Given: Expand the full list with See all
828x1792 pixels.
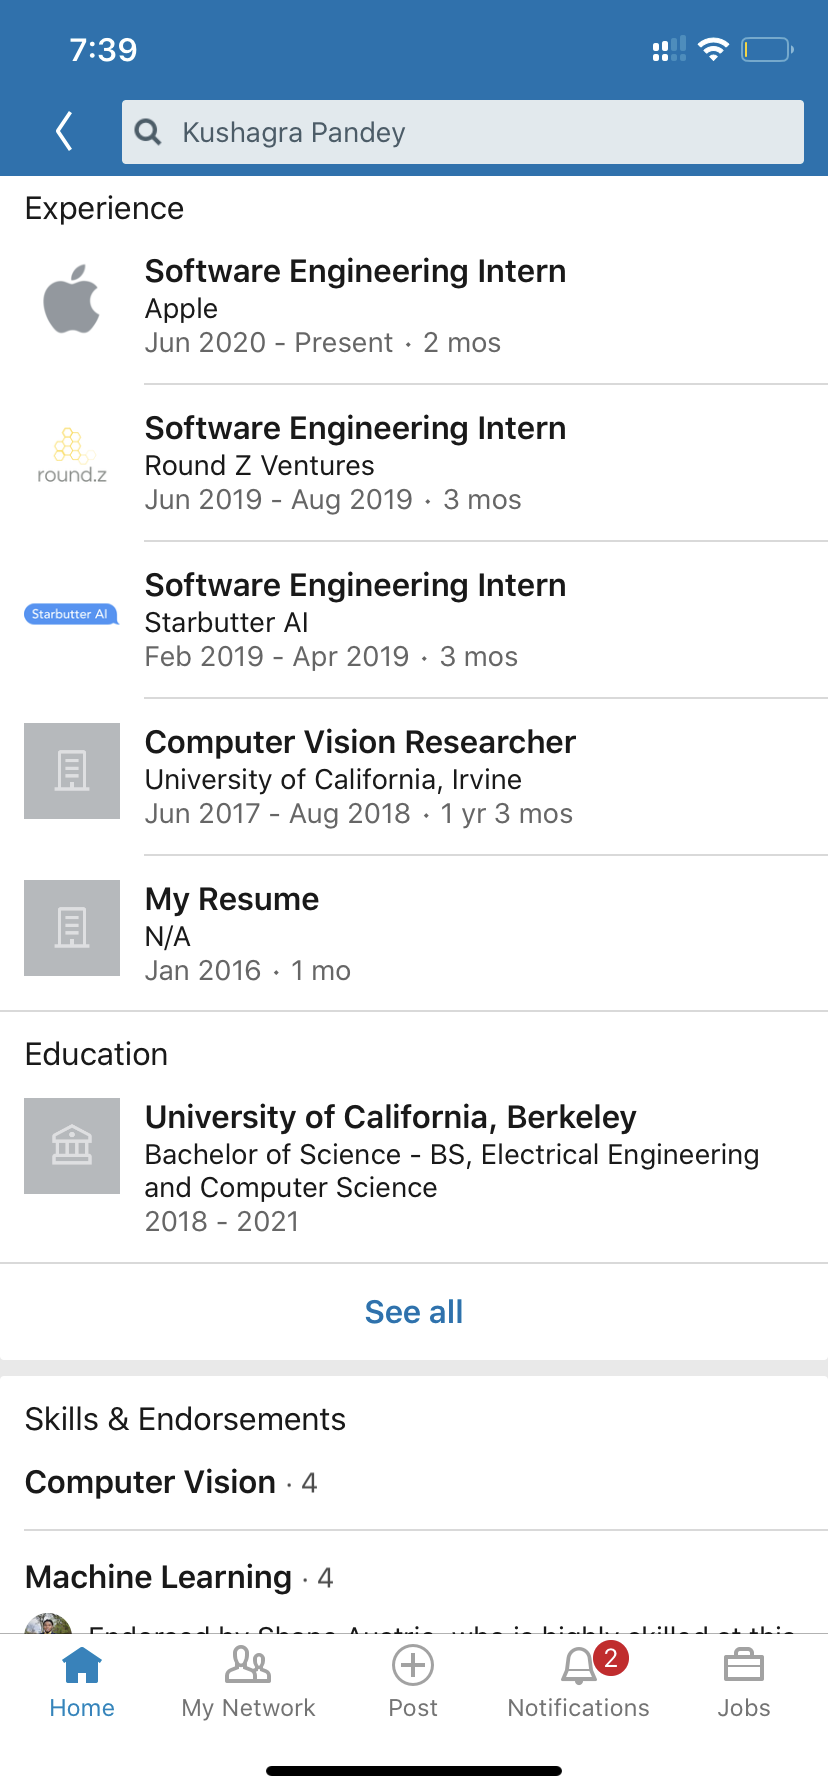Looking at the screenshot, I should click(414, 1312).
